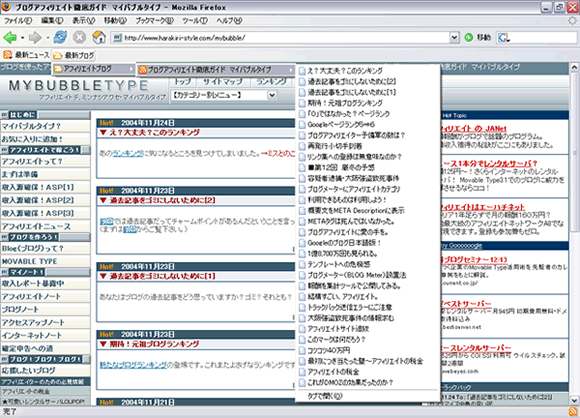Open the 移動(G) menu

115,21
